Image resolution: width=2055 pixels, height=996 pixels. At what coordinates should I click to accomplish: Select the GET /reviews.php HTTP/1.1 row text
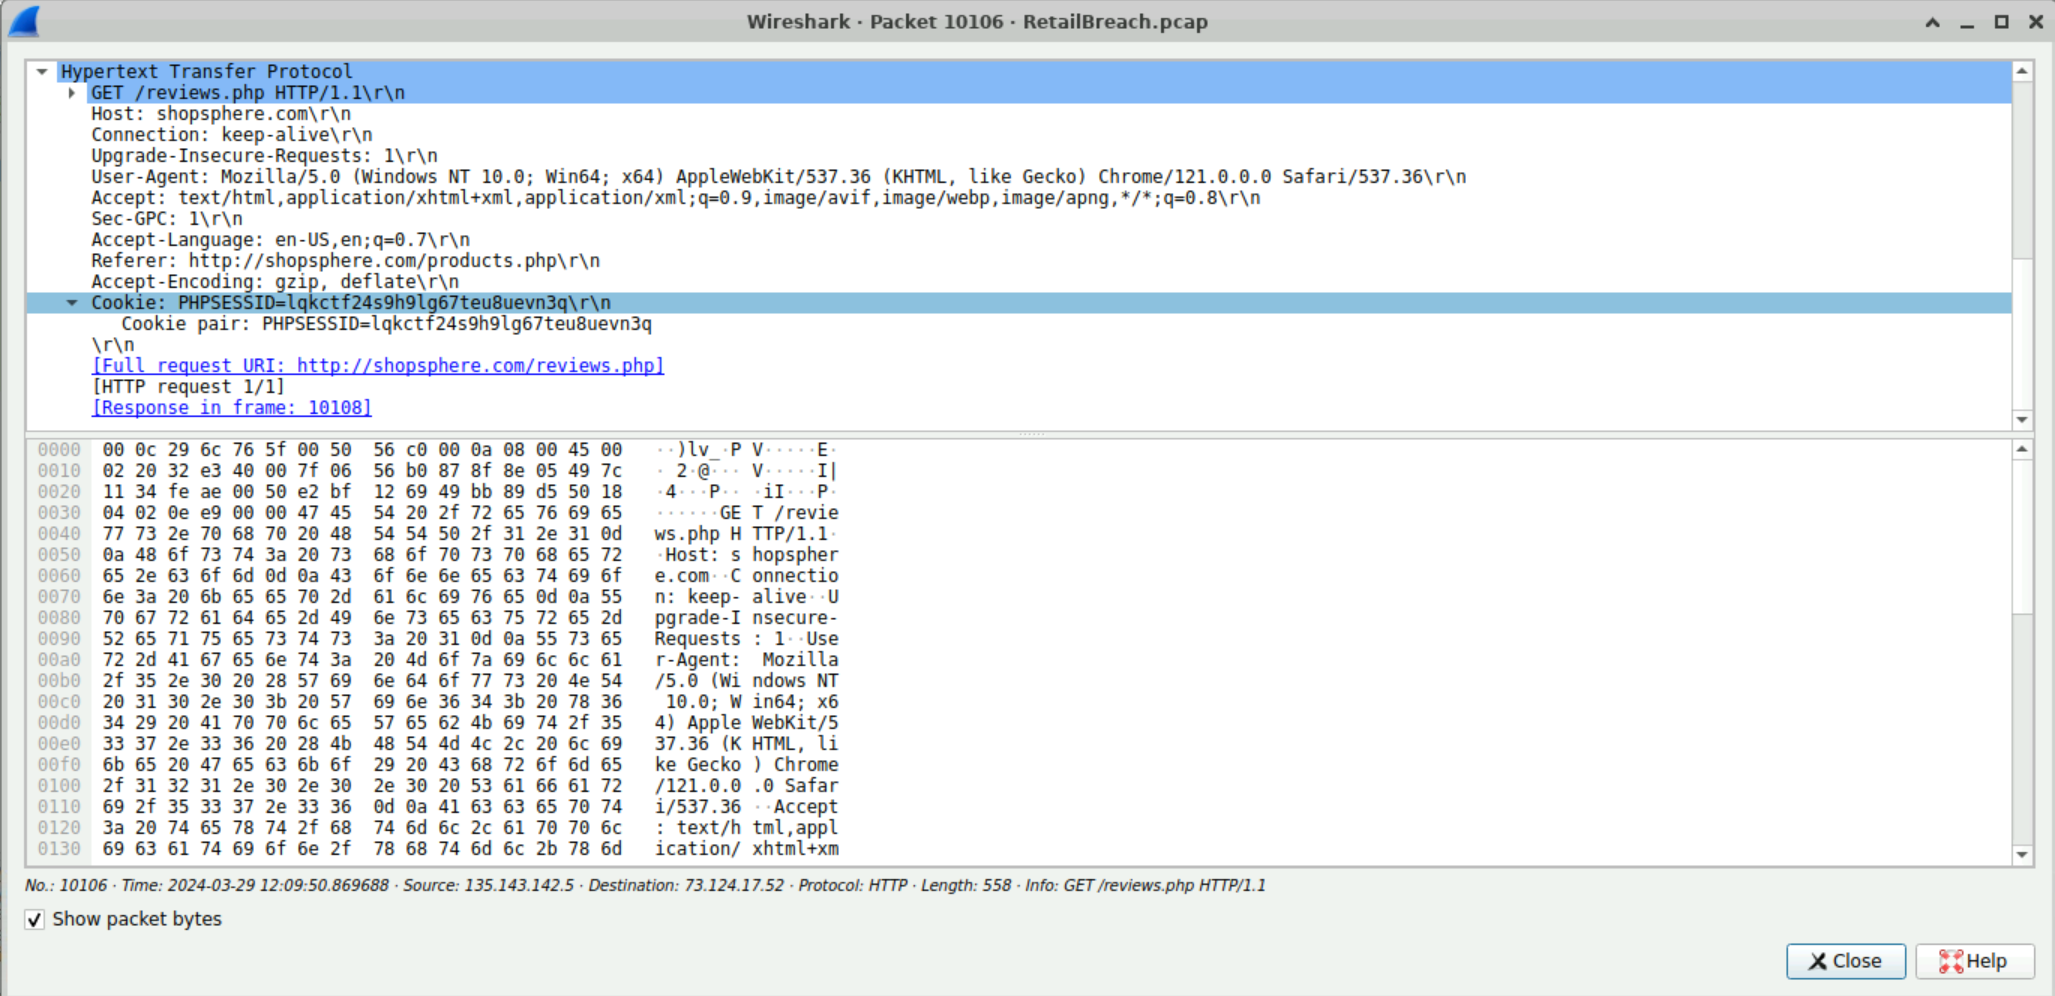tap(248, 92)
